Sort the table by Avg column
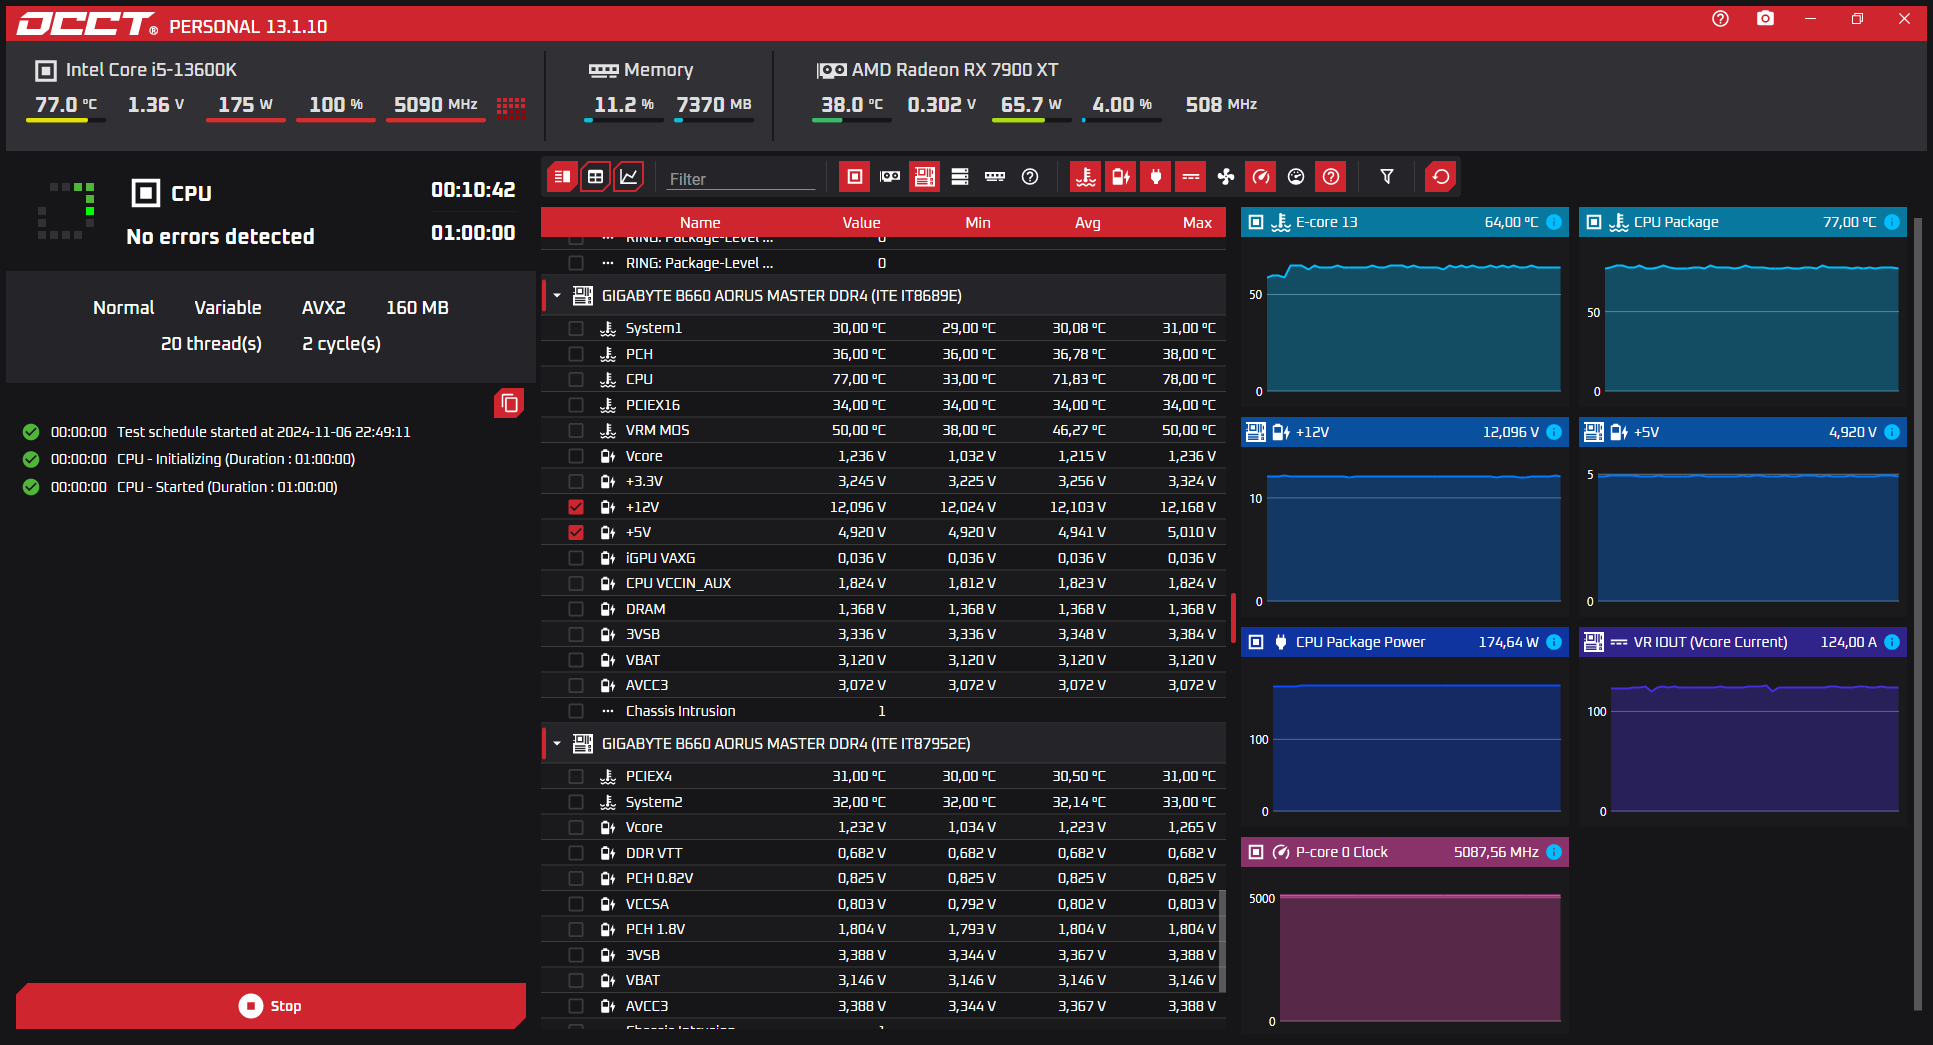The image size is (1933, 1045). pyautogui.click(x=1088, y=223)
